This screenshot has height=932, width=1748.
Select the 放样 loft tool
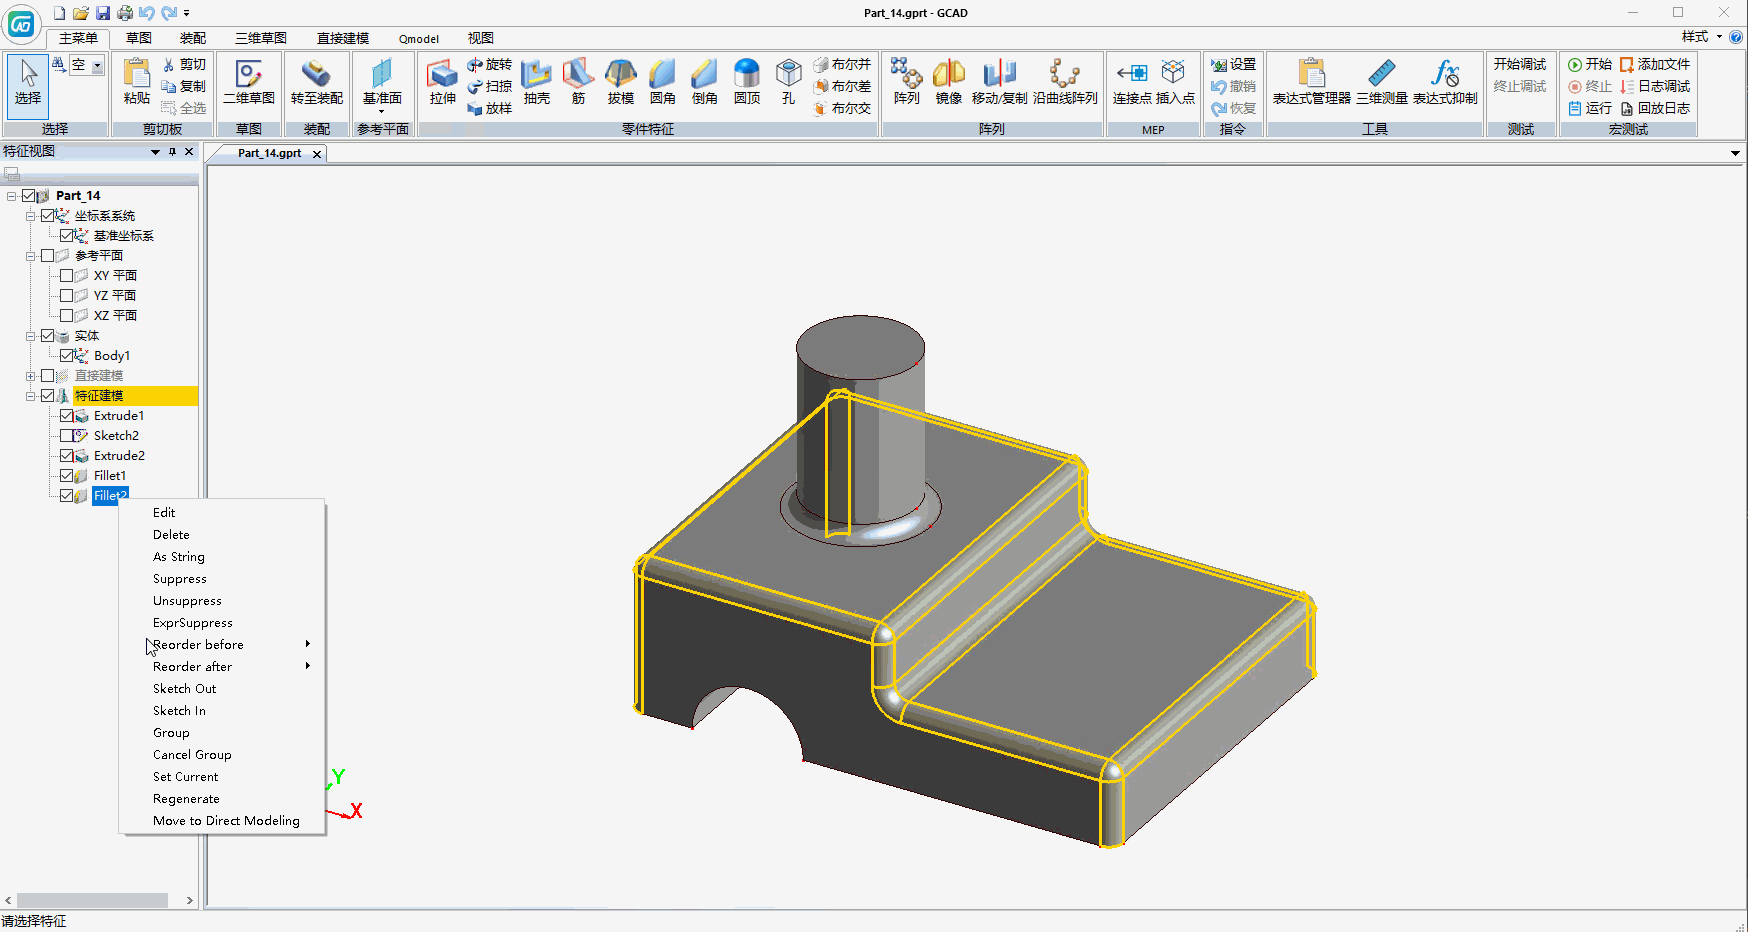[489, 109]
